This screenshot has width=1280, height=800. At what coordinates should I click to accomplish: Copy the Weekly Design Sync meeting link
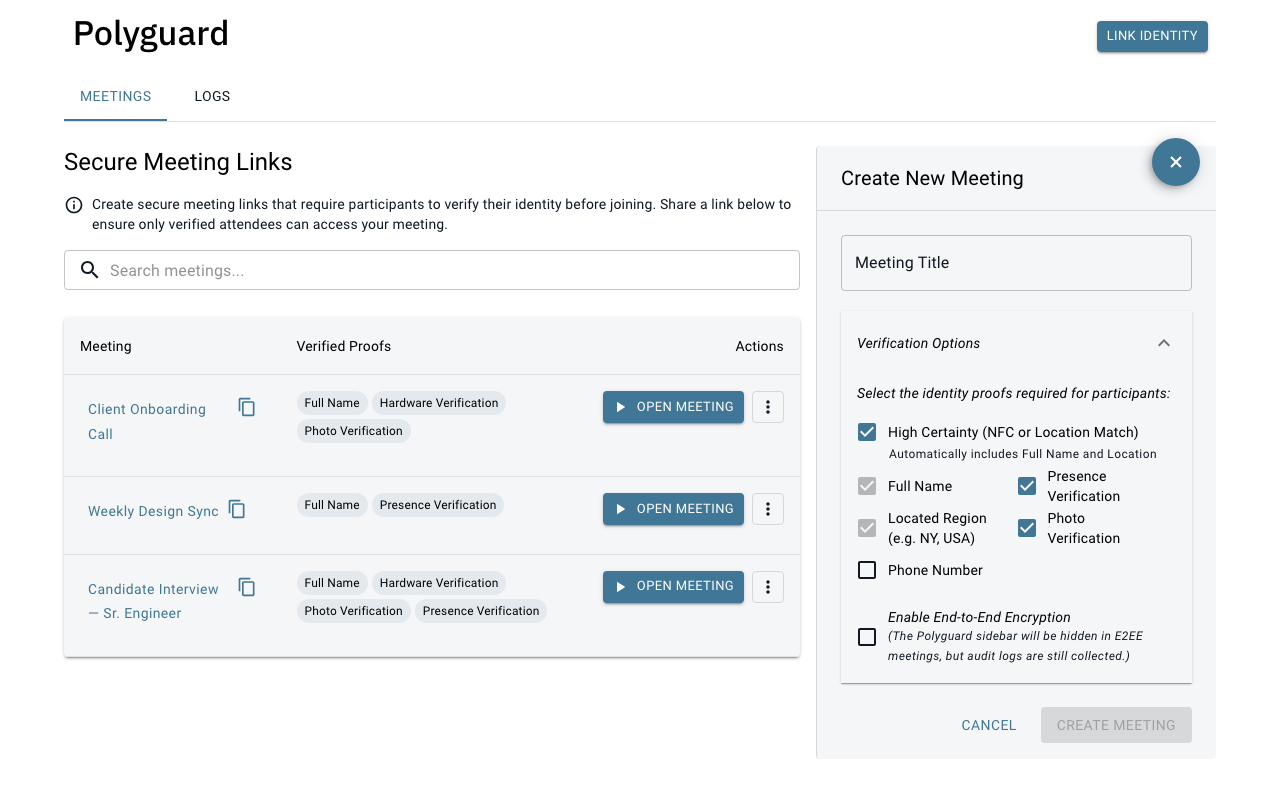(x=237, y=509)
